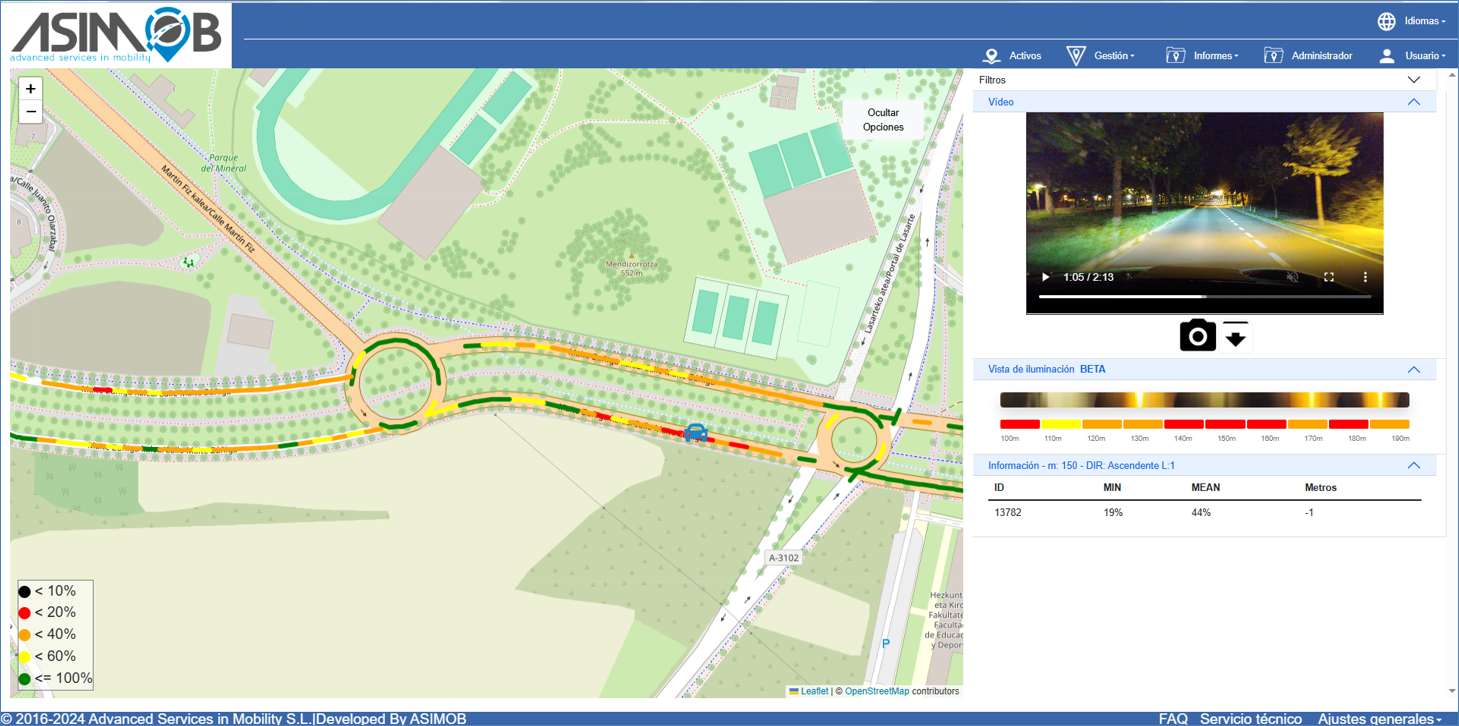Collapse the Video panel

[1413, 102]
